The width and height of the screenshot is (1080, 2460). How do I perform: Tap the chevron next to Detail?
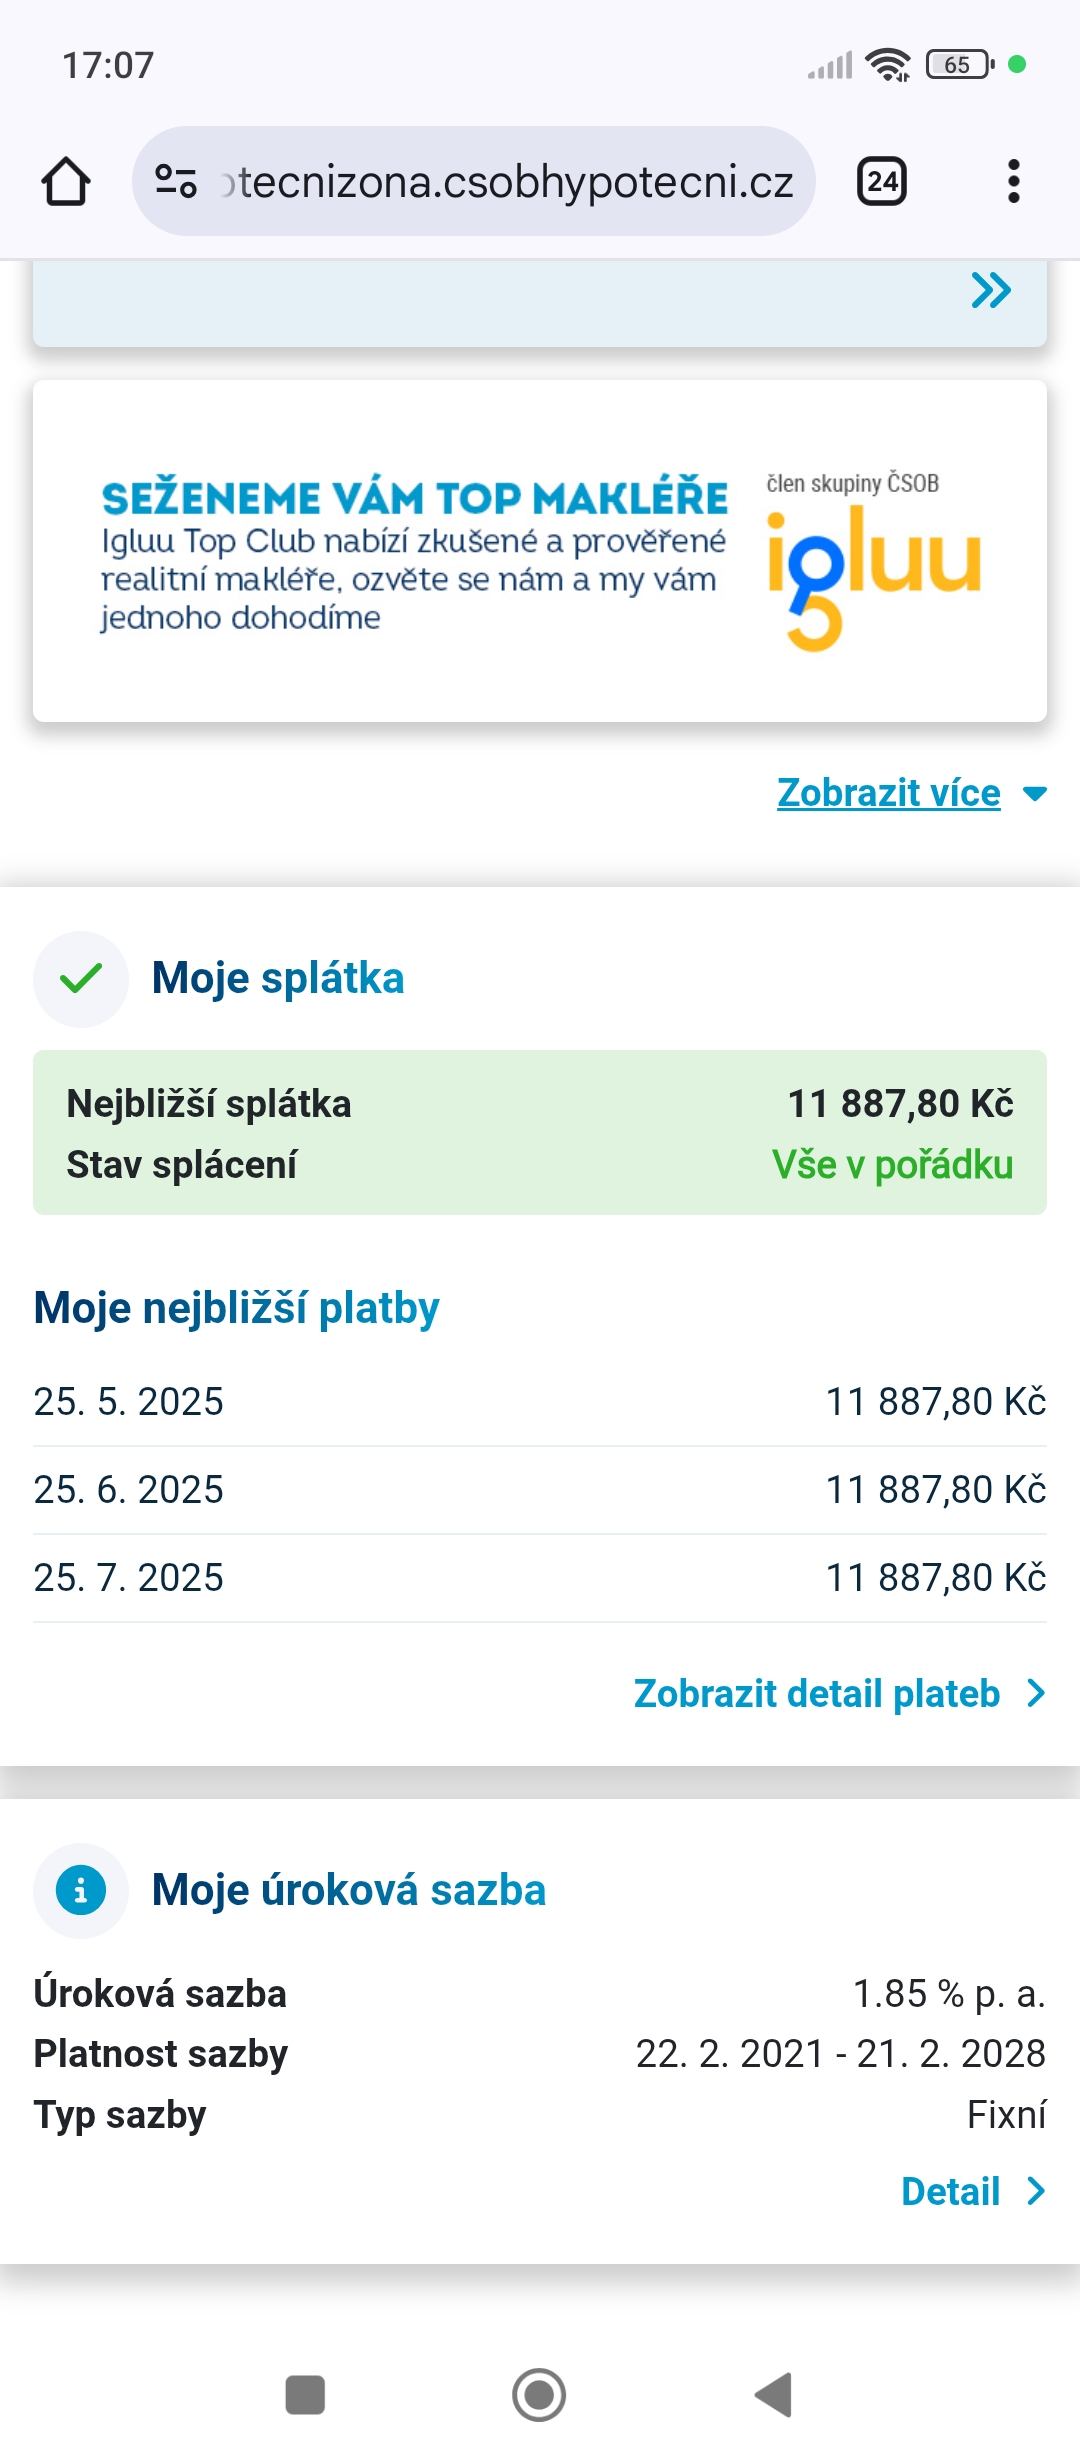tap(1036, 2191)
